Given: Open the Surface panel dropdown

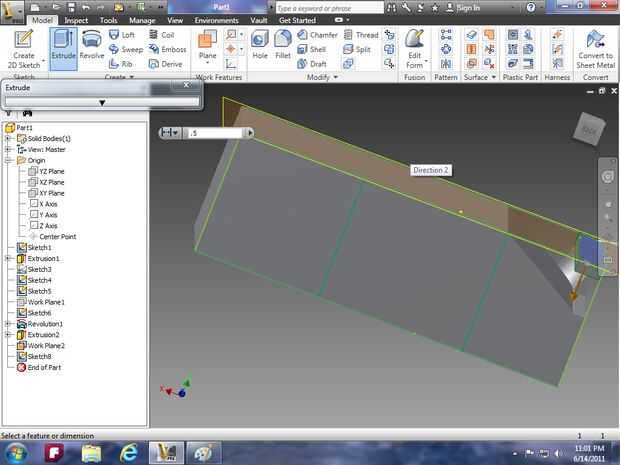Looking at the screenshot, I should [493, 77].
